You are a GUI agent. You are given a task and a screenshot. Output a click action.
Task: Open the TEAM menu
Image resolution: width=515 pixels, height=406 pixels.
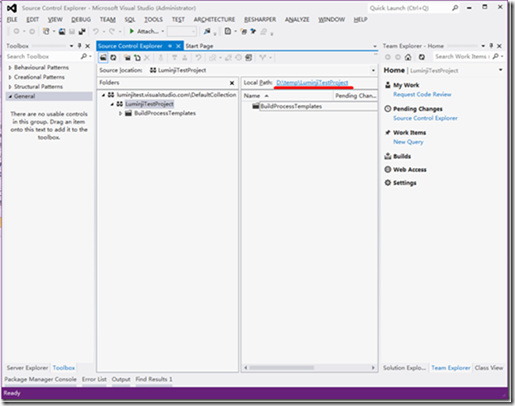click(108, 20)
